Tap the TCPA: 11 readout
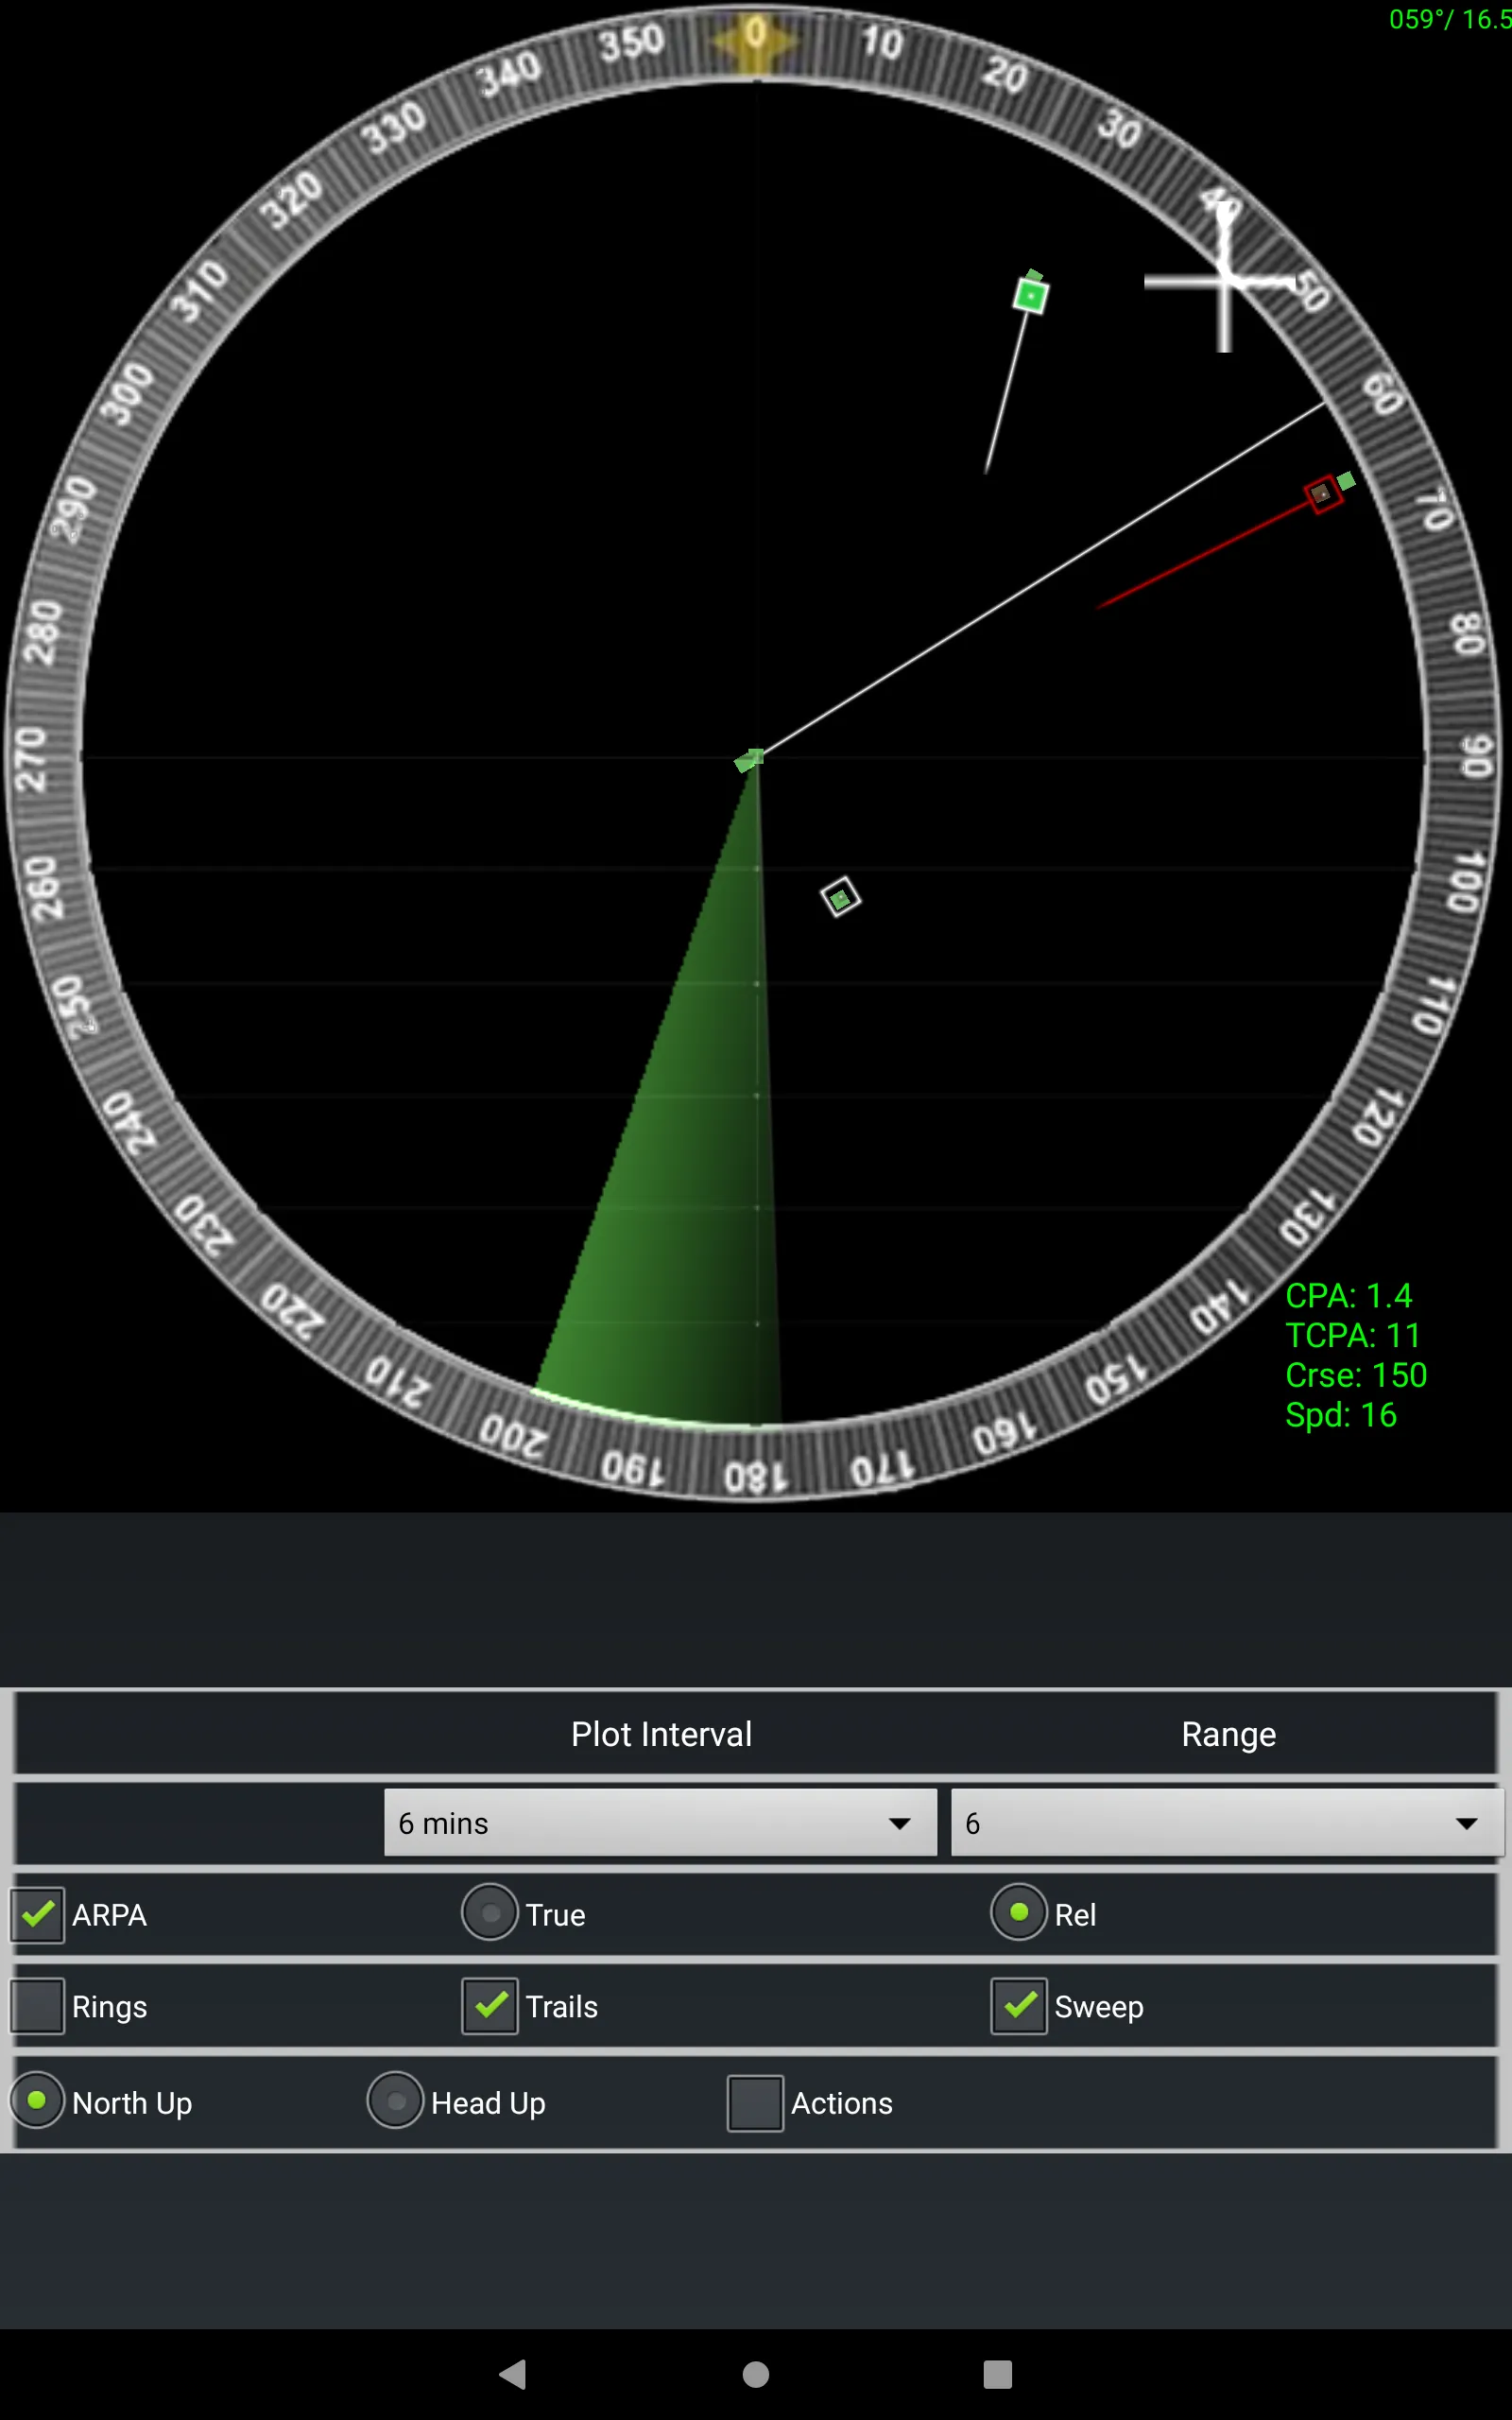The height and width of the screenshot is (2420, 1512). 1353,1336
